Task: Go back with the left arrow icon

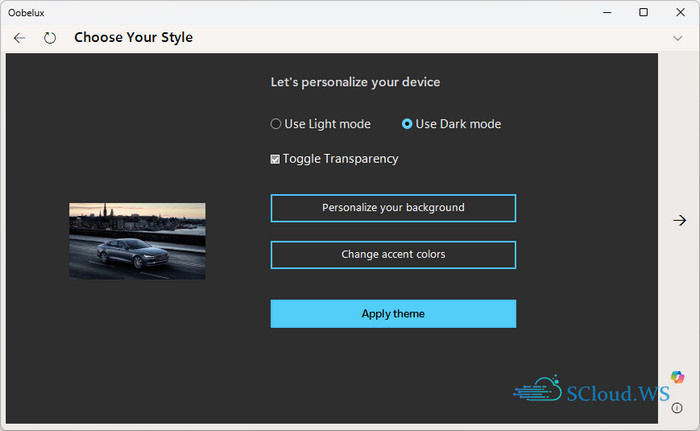Action: pos(19,38)
